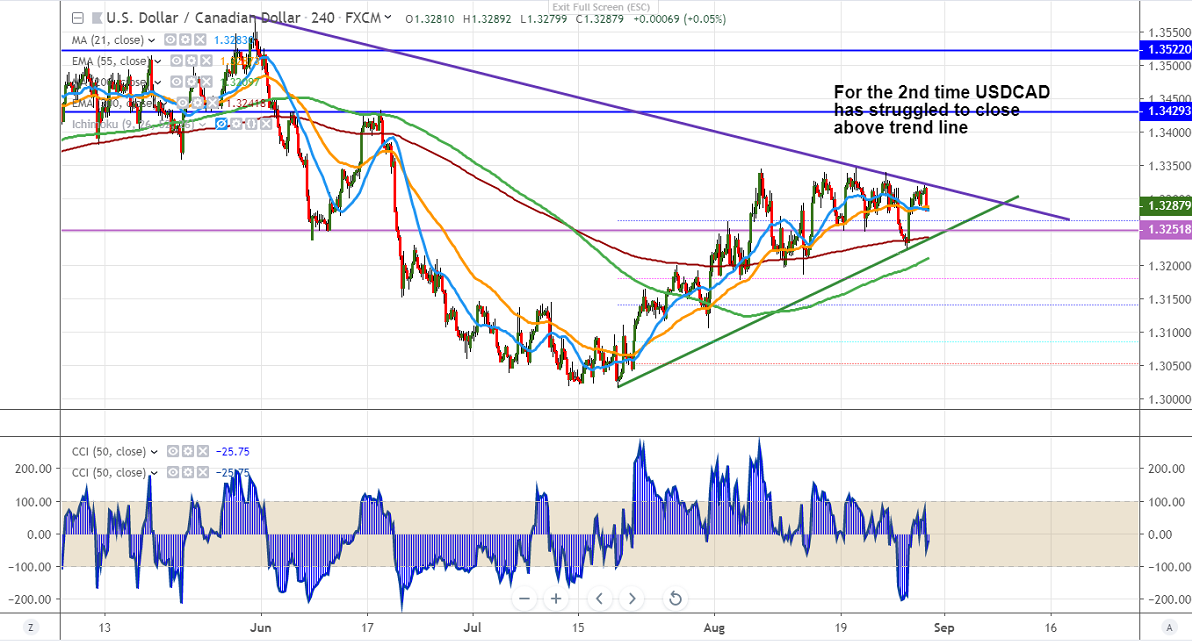Screen dimensions: 1192x644
Task: Click the 200.00 label on CCI right axis
Action: [1166, 469]
